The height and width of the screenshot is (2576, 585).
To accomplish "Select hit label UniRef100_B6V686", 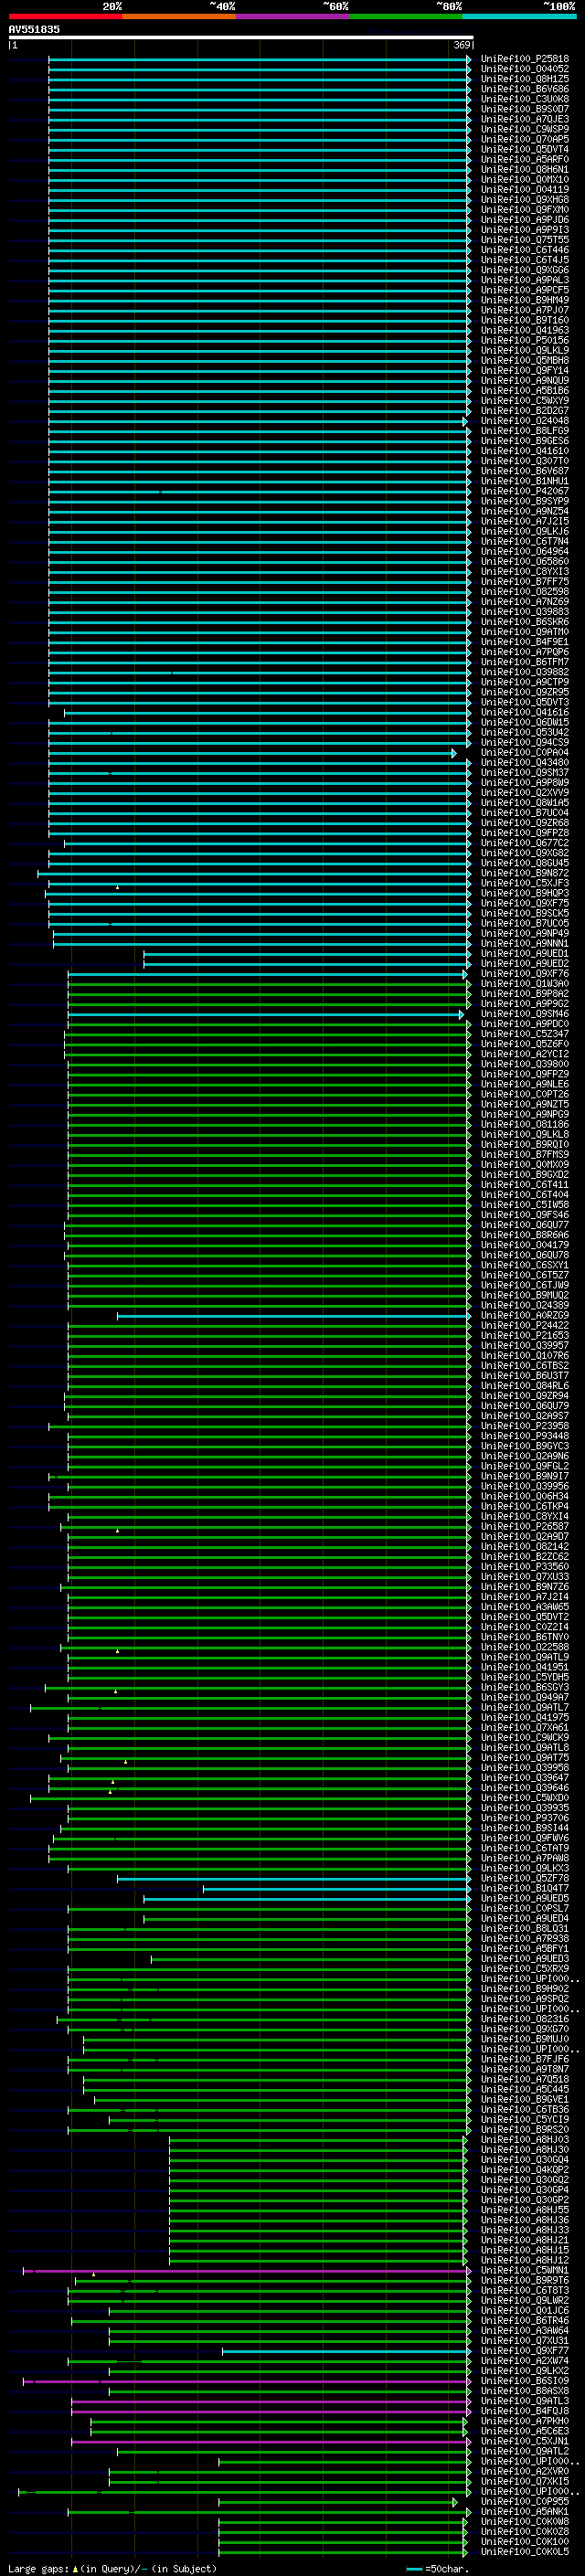I will (525, 89).
